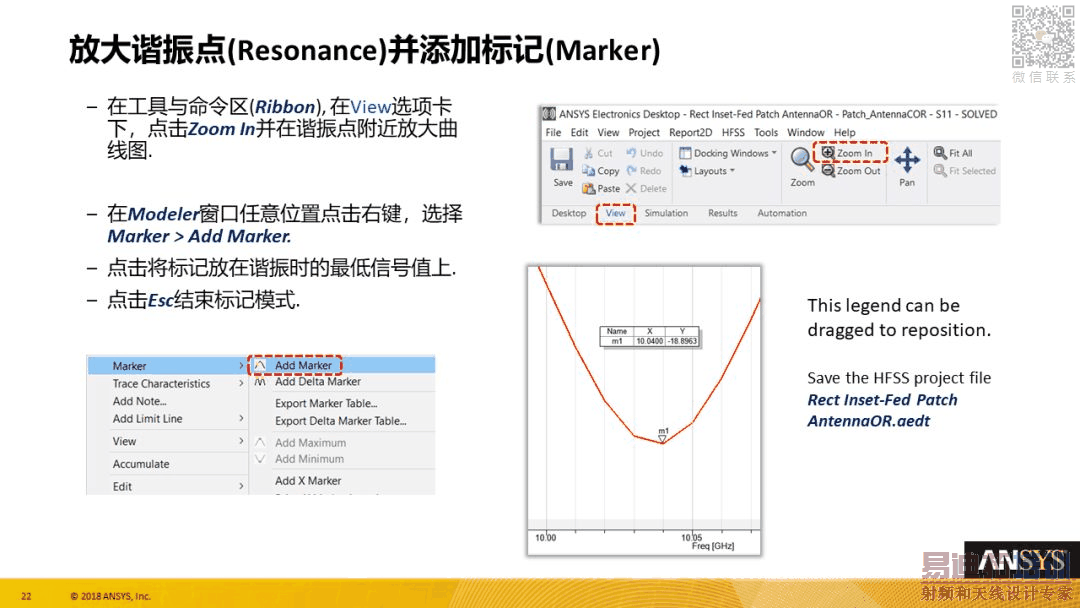Viewport: 1080px width, 608px height.
Task: Switch to the Simulation ribbon tab
Action: coord(666,213)
